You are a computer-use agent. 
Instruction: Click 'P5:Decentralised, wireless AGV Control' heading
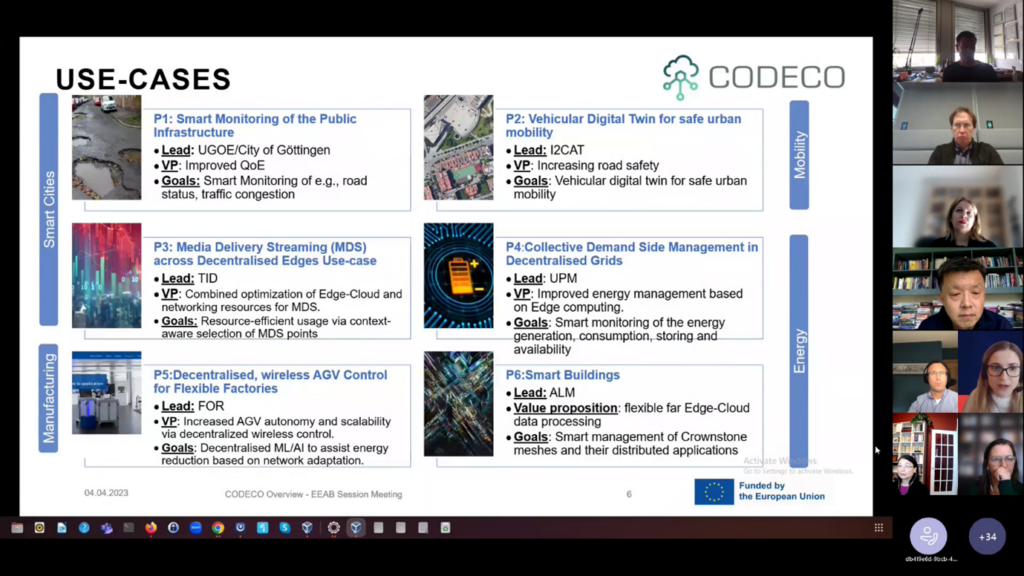tap(270, 381)
